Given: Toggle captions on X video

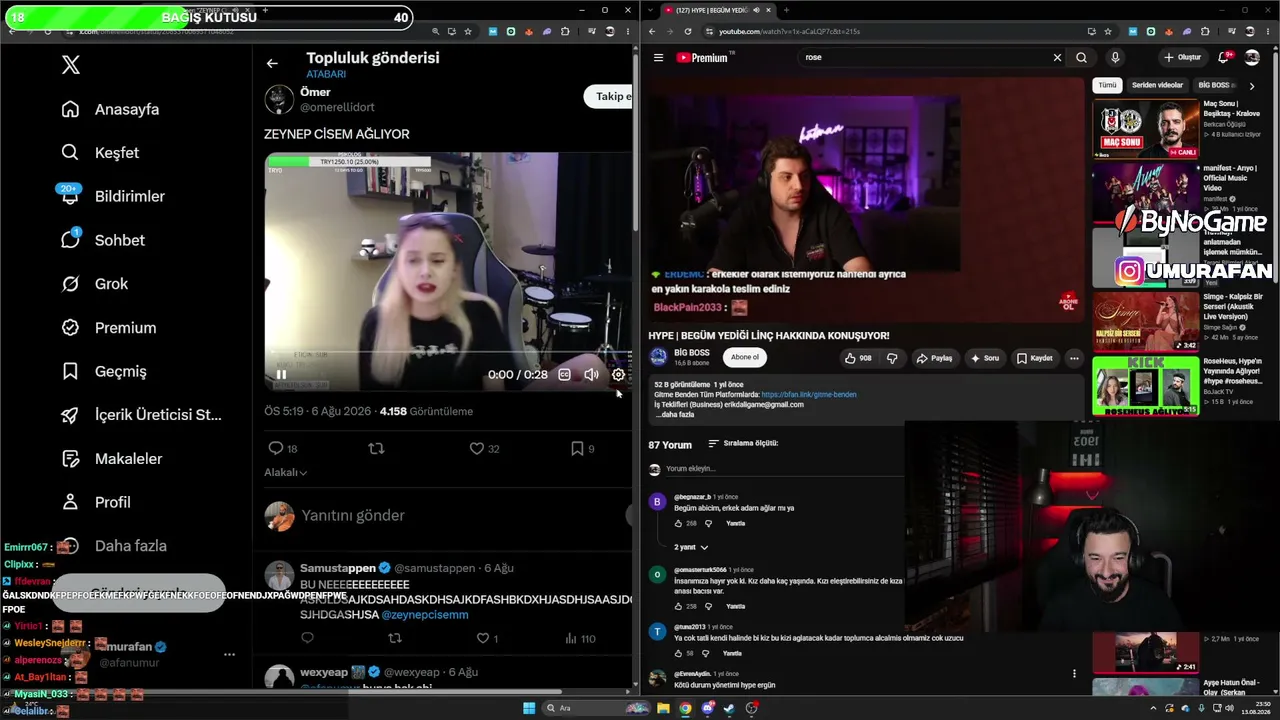Looking at the screenshot, I should tap(564, 374).
